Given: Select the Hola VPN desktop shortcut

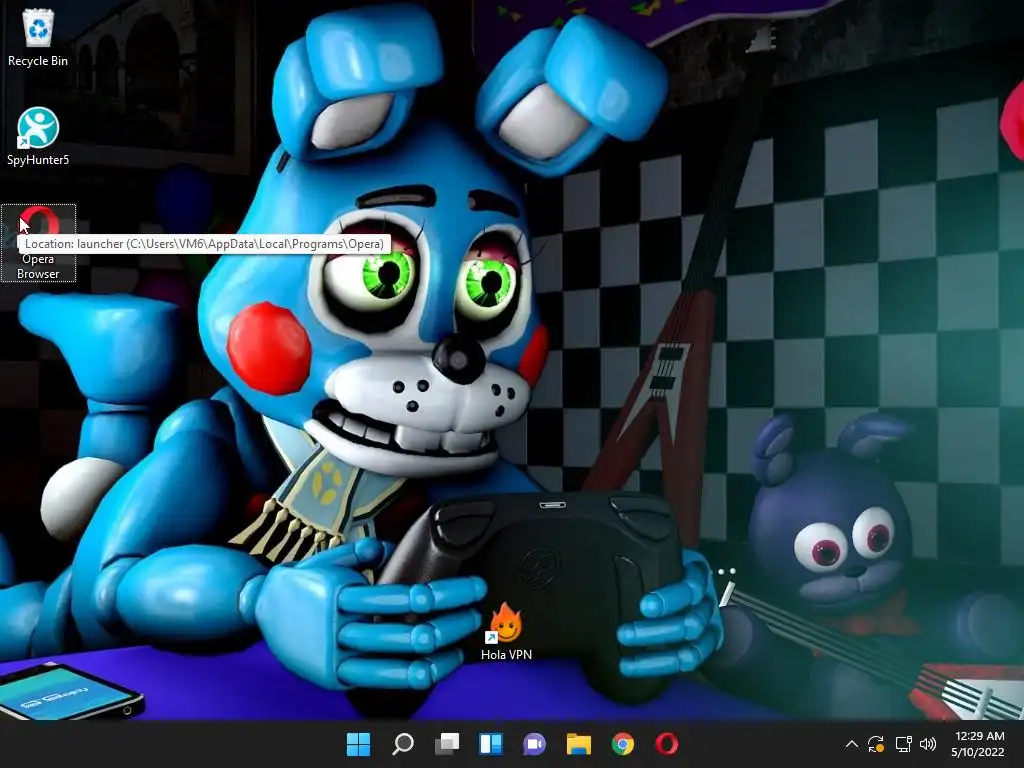Looking at the screenshot, I should pyautogui.click(x=506, y=631).
